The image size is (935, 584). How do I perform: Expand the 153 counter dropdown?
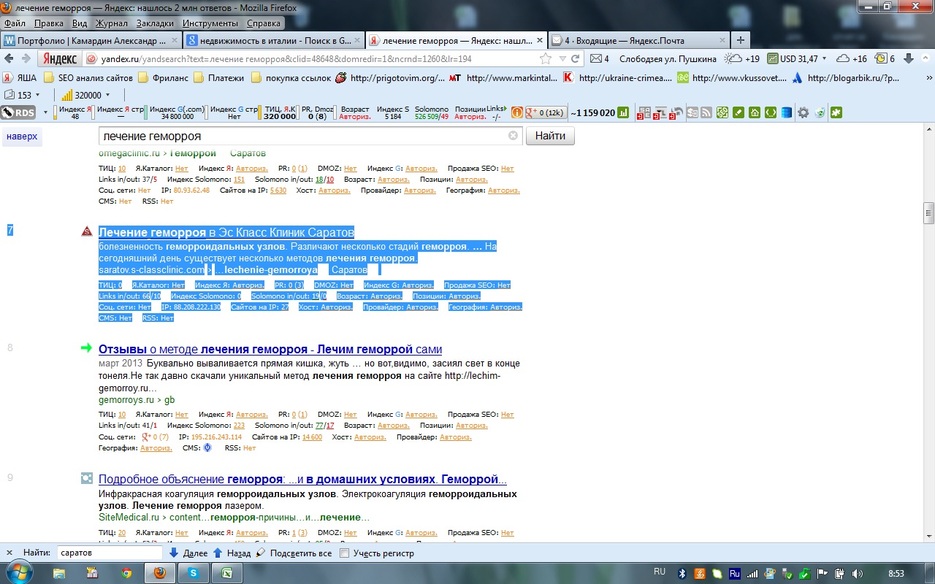tap(38, 95)
